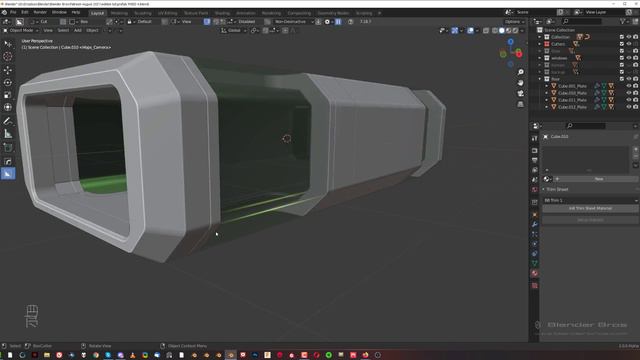Screen dimensions: 640x360
Task: Open the Options dropdown in viewport header
Action: [x=514, y=22]
